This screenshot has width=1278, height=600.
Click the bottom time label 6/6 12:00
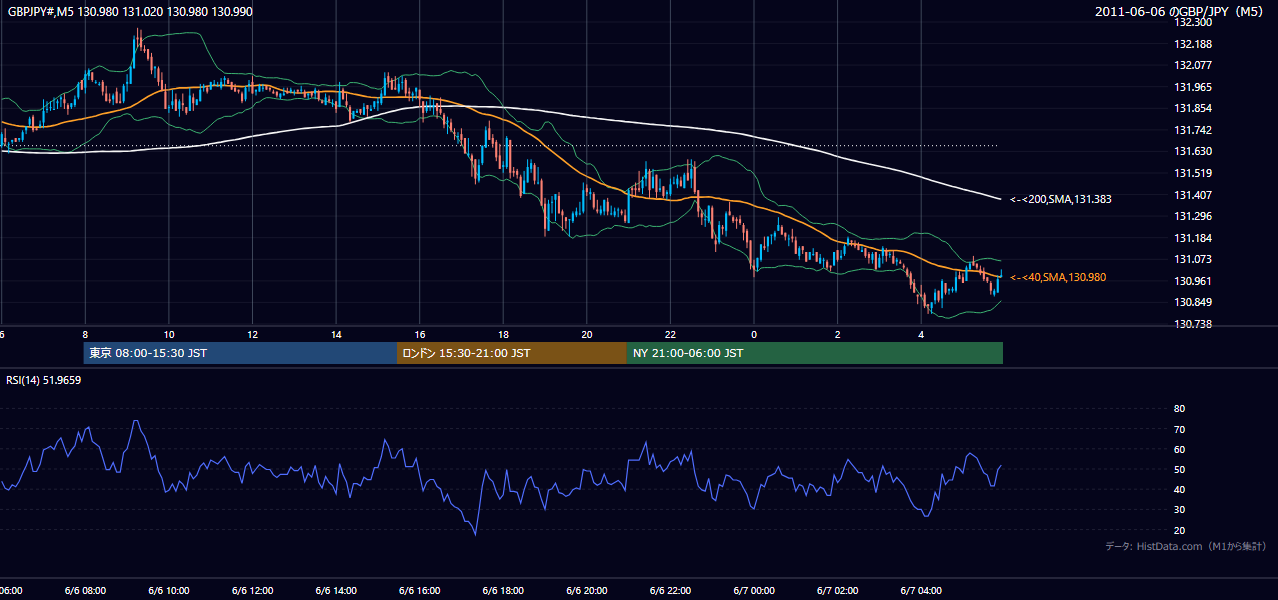252,591
